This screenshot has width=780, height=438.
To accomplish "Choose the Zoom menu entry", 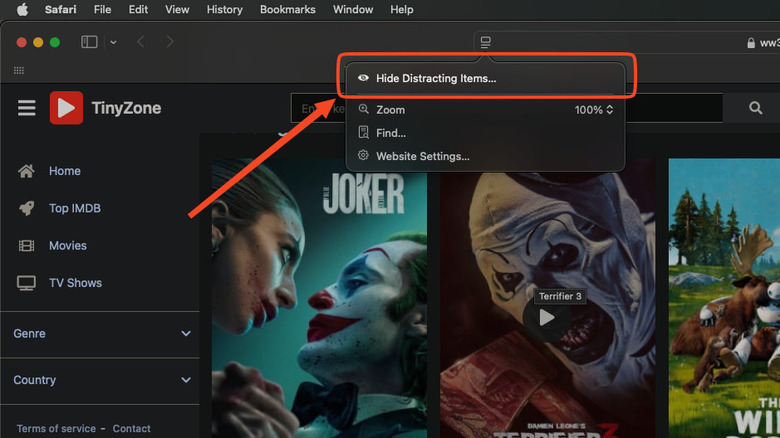I will (486, 110).
